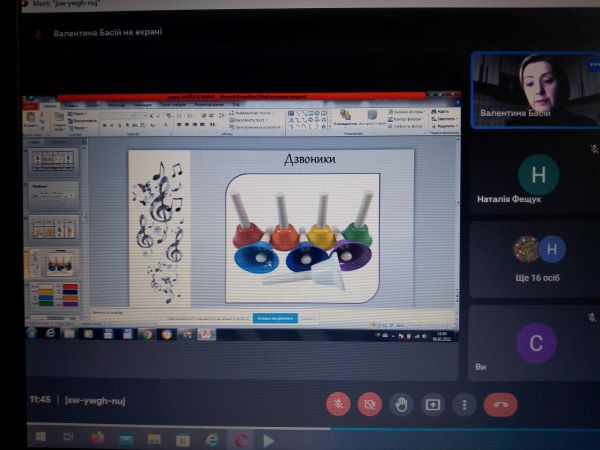Open Chrome in the shared screen taskbar
The image size is (600, 450).
pyautogui.click(x=147, y=334)
